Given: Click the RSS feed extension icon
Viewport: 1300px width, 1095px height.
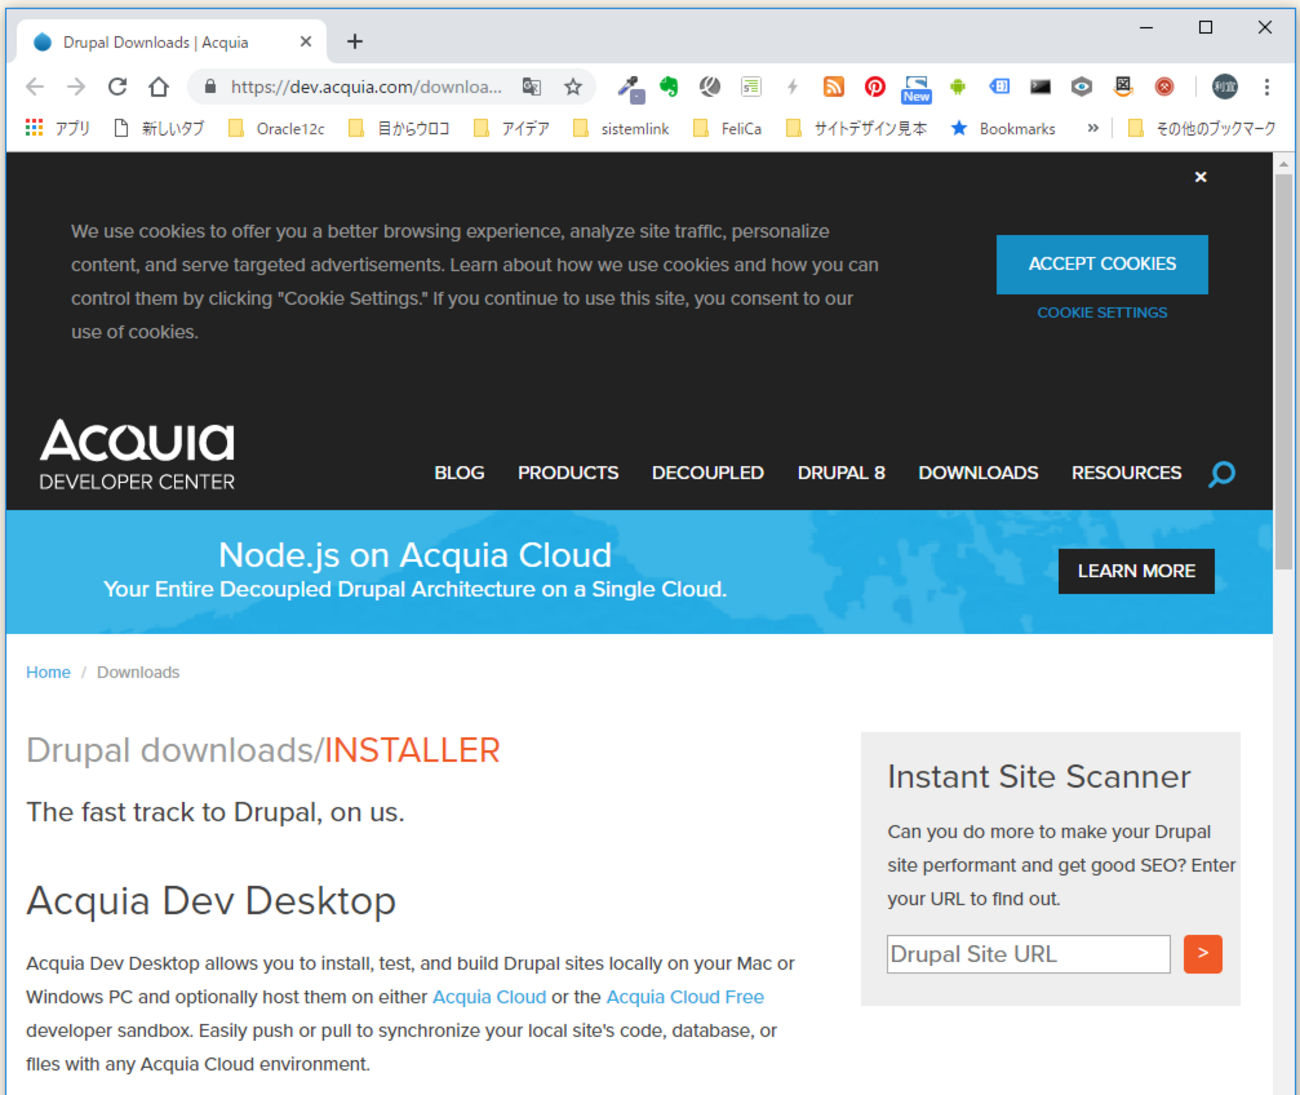Looking at the screenshot, I should pyautogui.click(x=833, y=87).
